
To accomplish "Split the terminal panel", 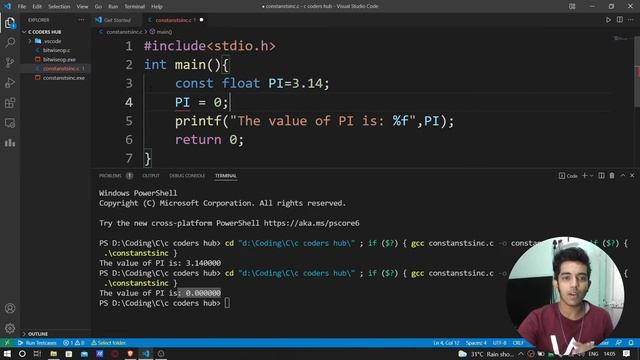I will (601, 176).
